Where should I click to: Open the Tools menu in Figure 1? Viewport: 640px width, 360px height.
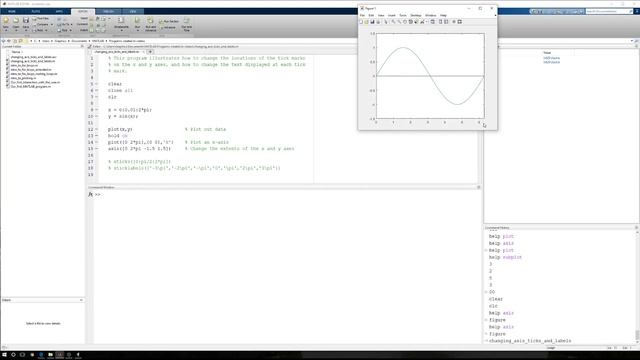tap(403, 16)
